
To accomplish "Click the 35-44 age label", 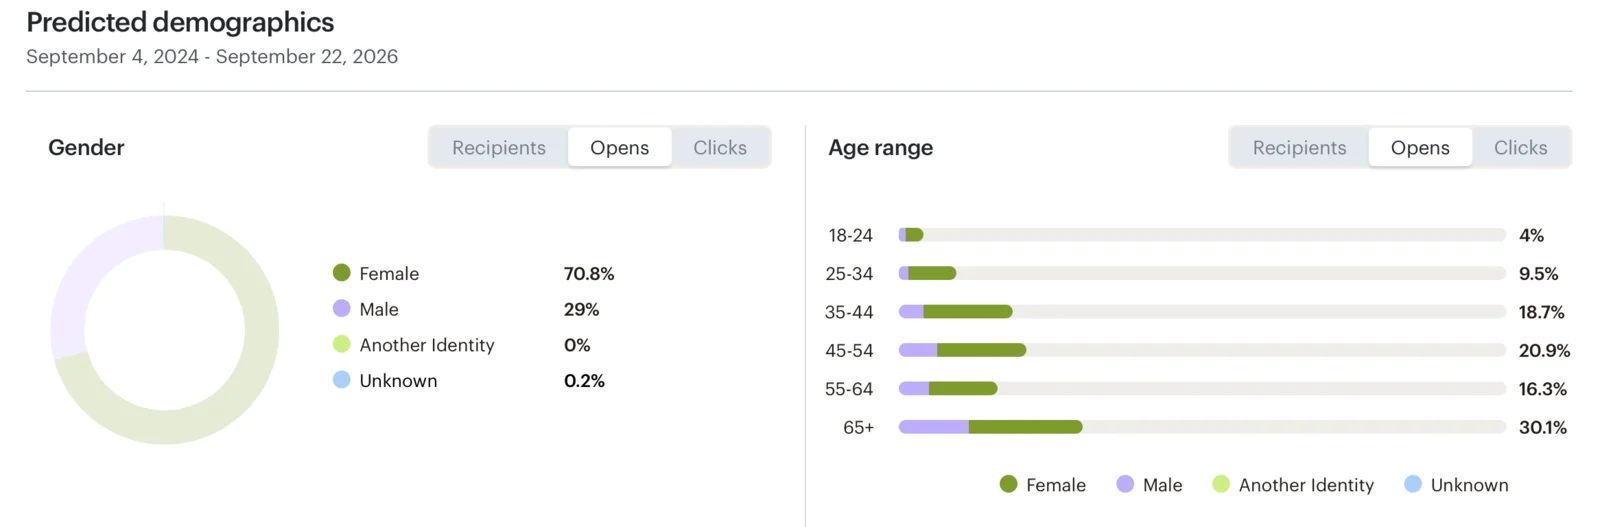I will (x=849, y=312).
